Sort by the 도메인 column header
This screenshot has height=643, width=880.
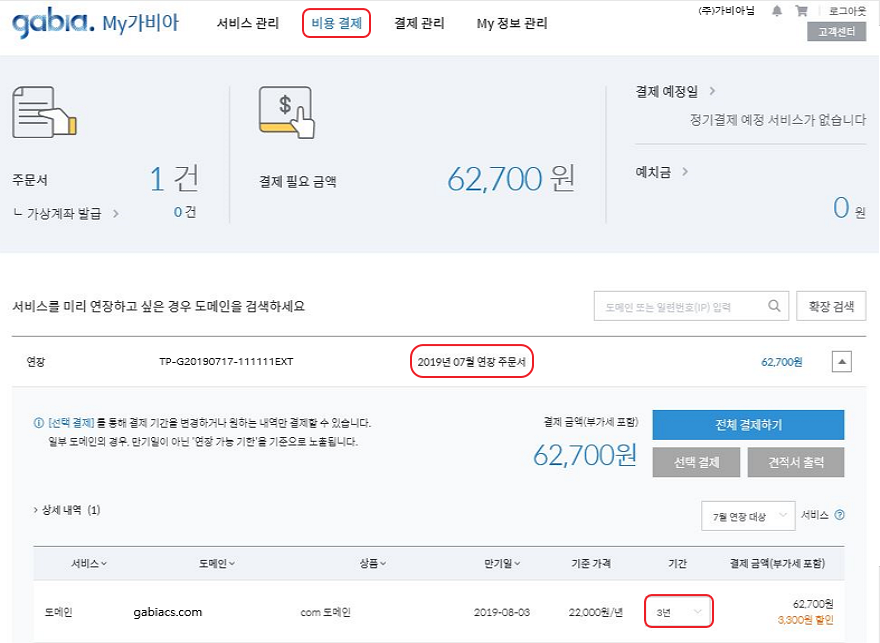[x=217, y=563]
